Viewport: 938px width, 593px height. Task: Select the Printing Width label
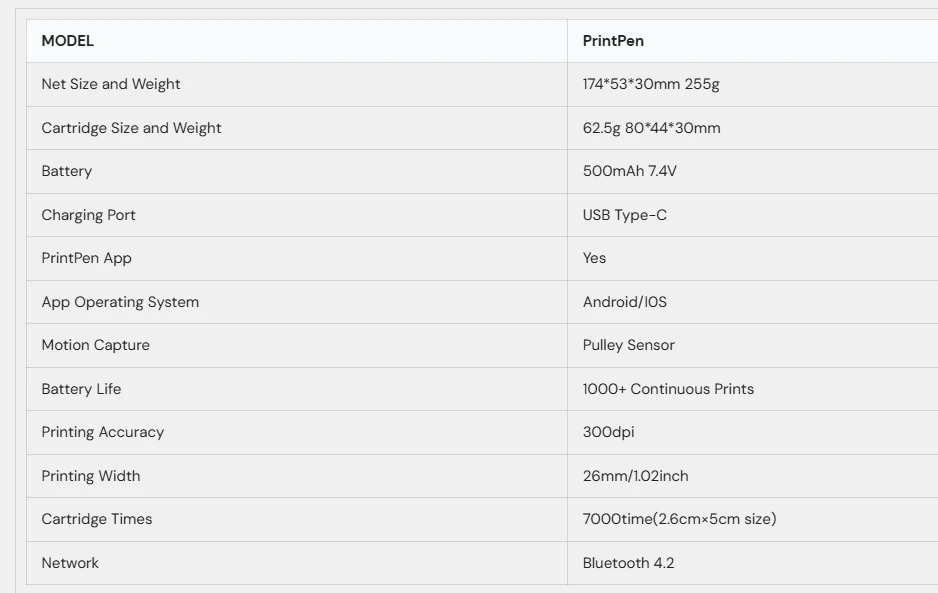point(91,476)
